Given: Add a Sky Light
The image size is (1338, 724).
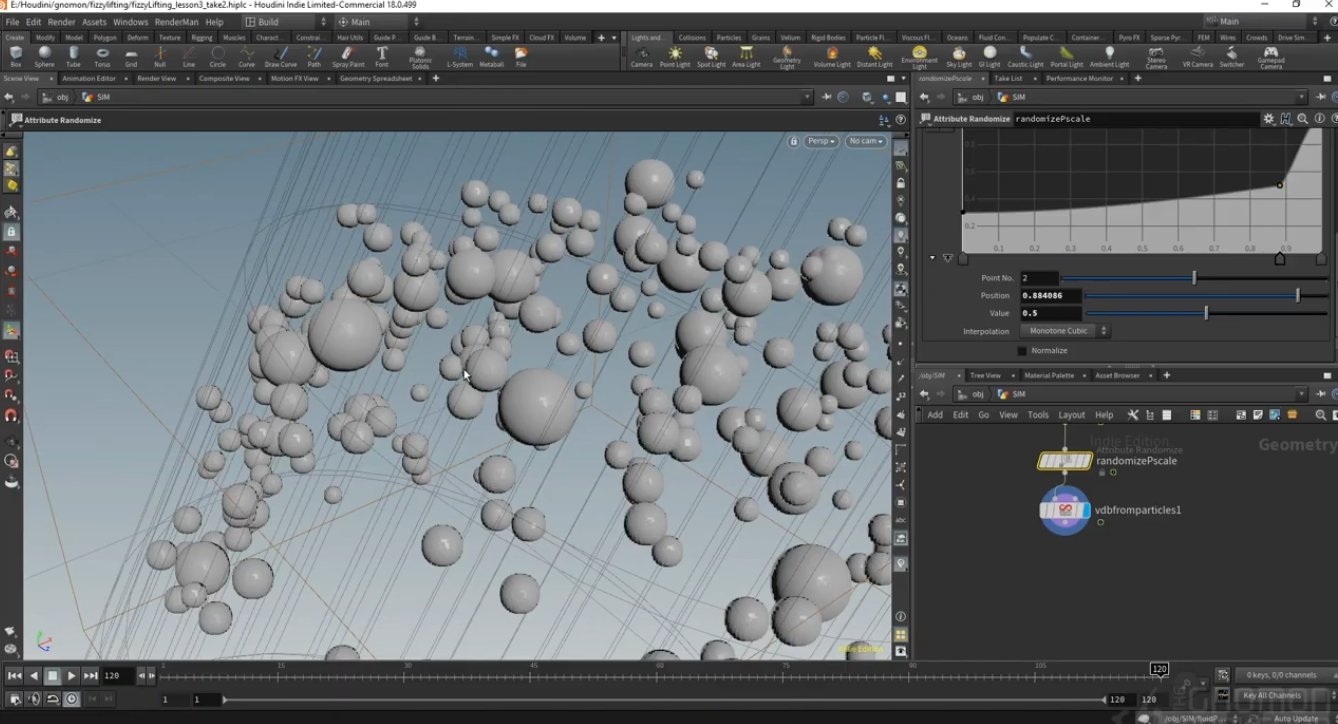Looking at the screenshot, I should pyautogui.click(x=959, y=57).
